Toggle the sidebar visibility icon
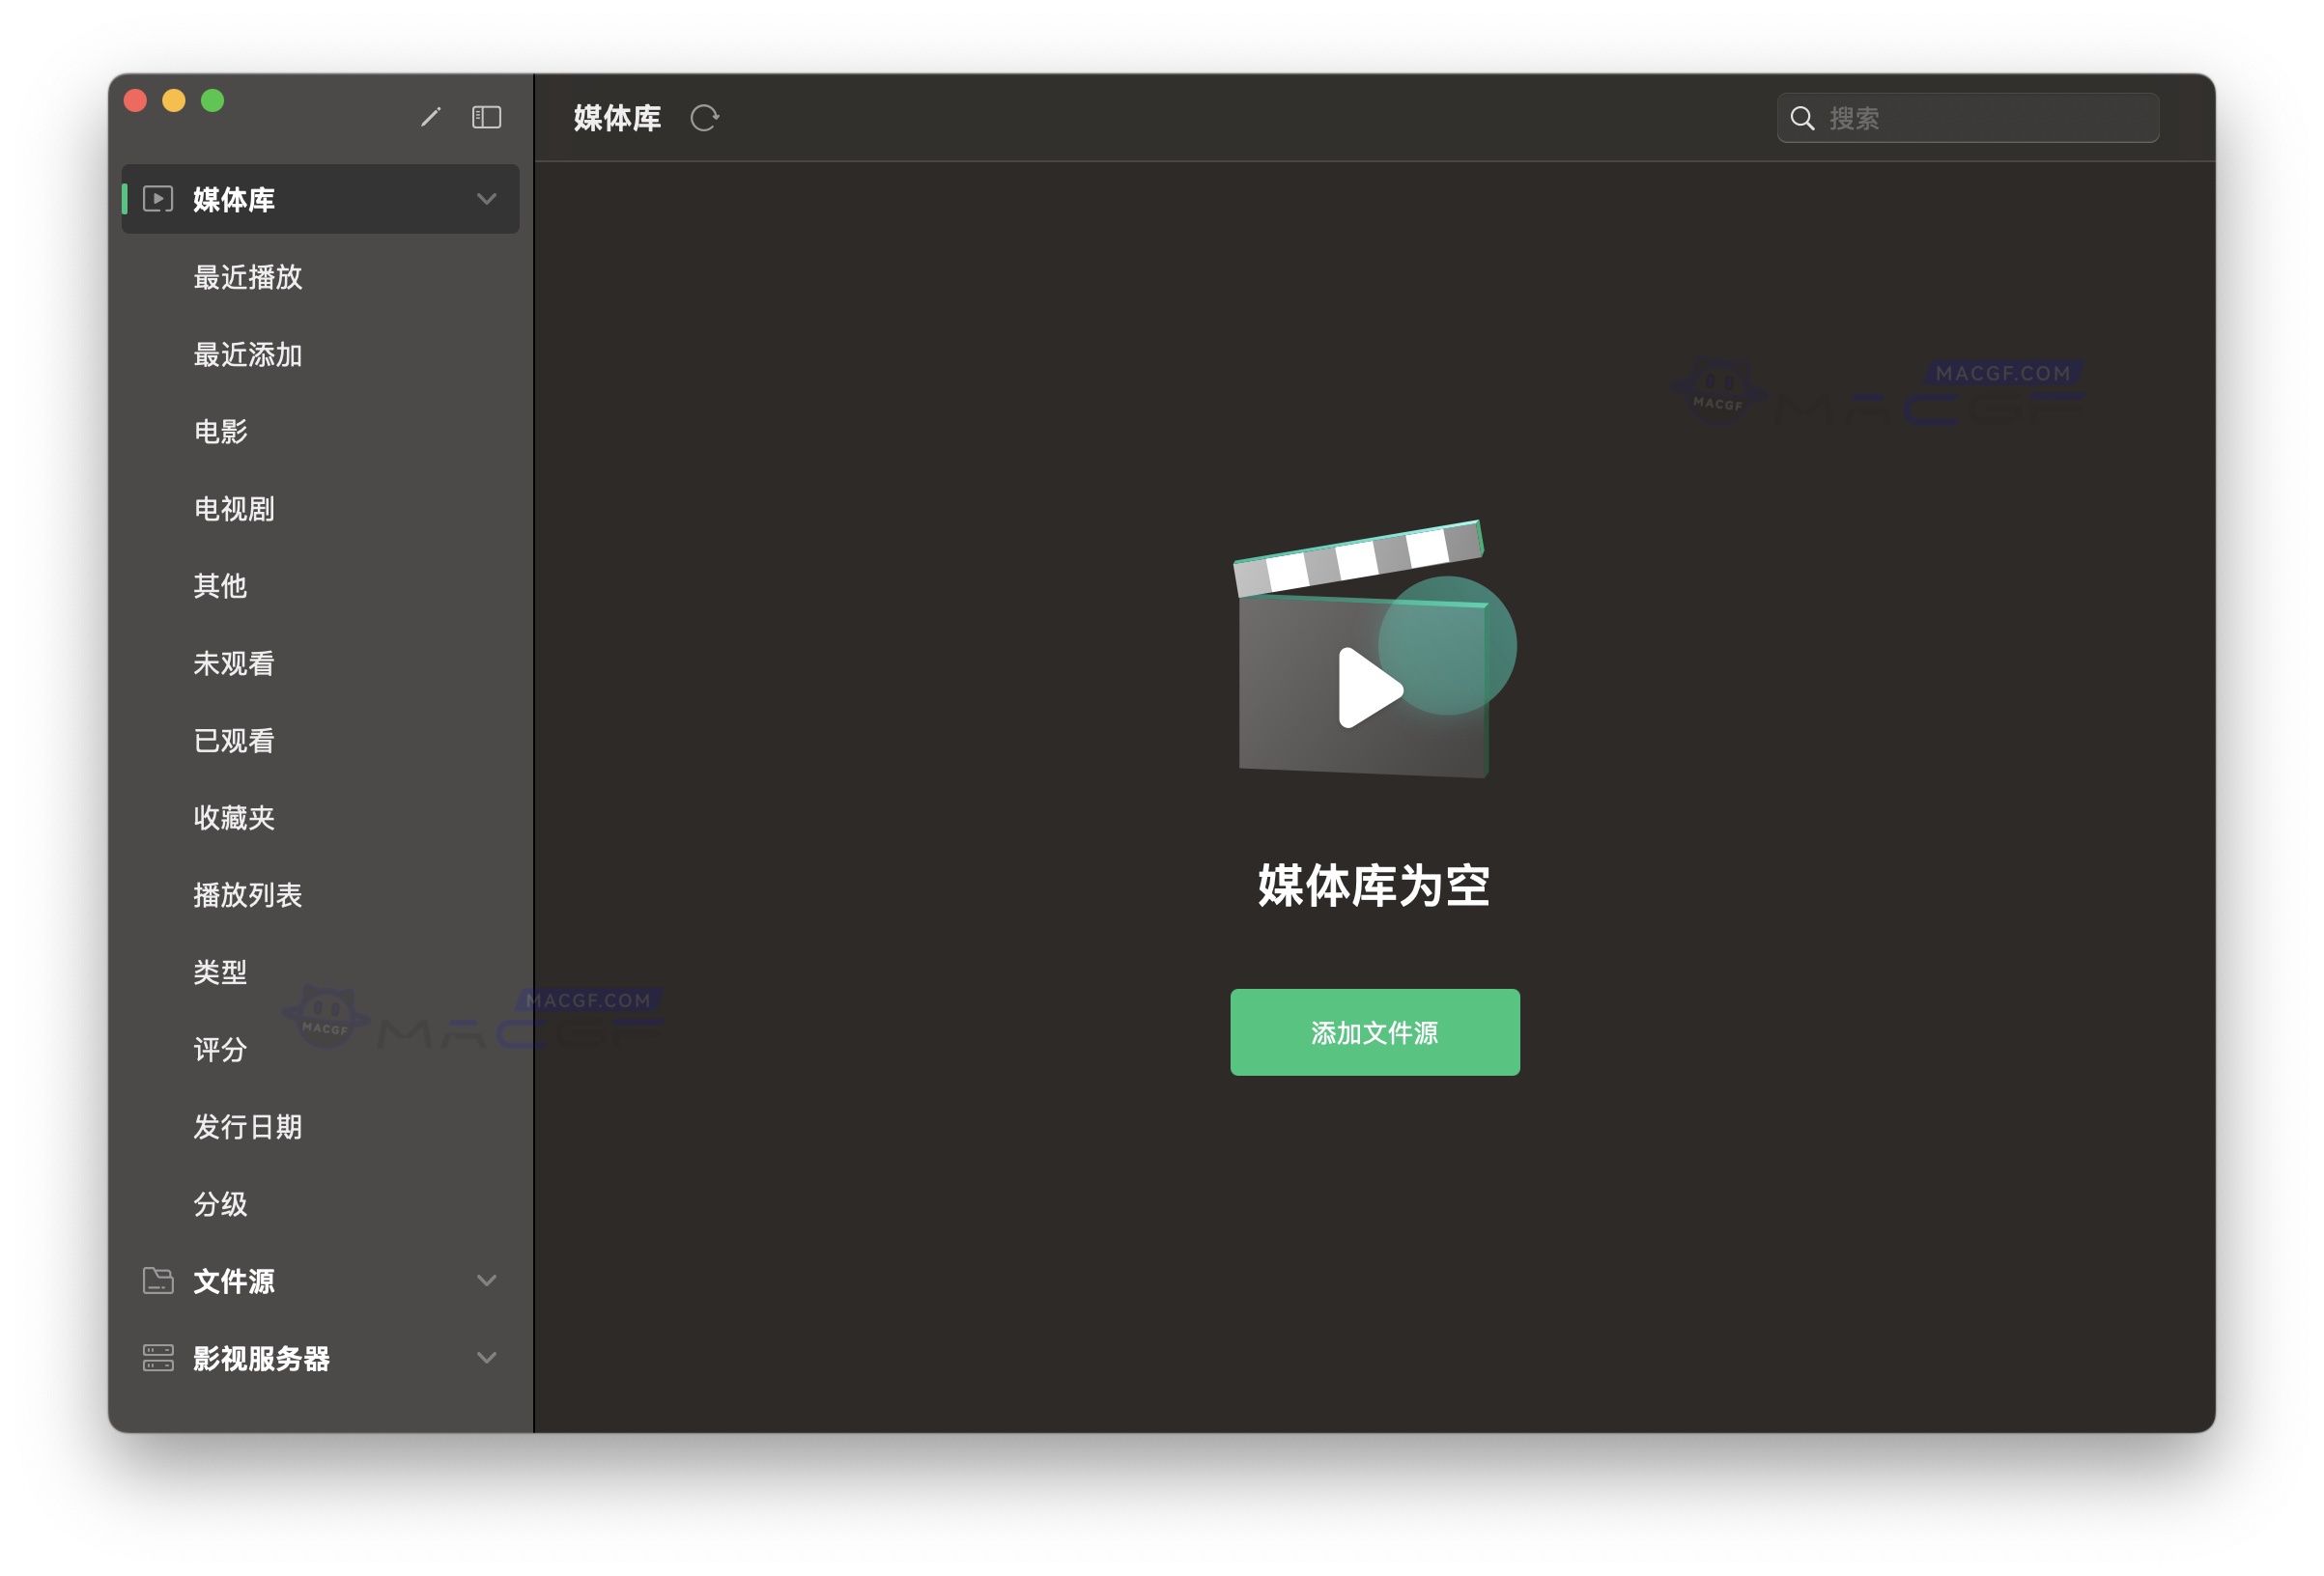 pos(486,117)
